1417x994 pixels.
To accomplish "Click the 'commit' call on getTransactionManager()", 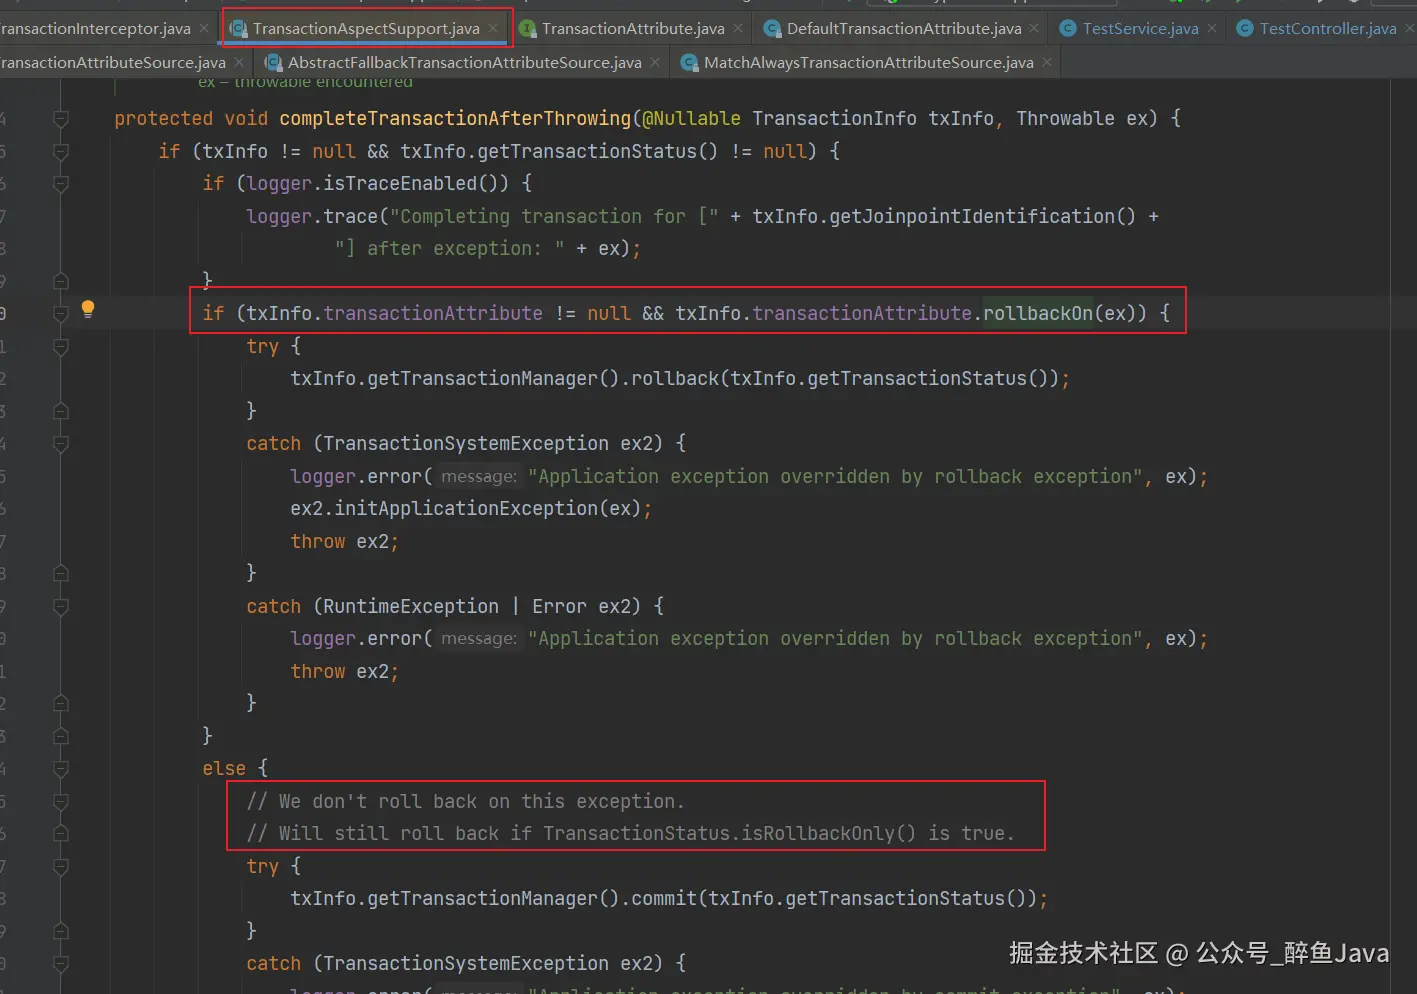I will (664, 898).
